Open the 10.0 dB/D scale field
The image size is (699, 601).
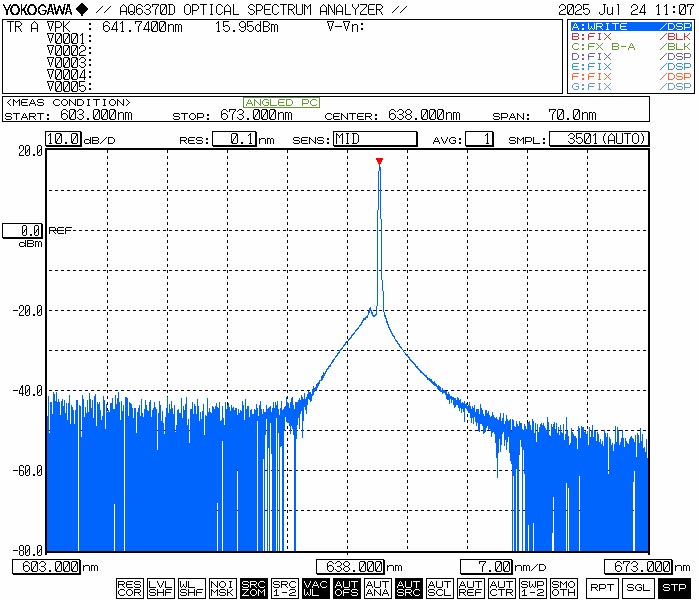pyautogui.click(x=63, y=139)
